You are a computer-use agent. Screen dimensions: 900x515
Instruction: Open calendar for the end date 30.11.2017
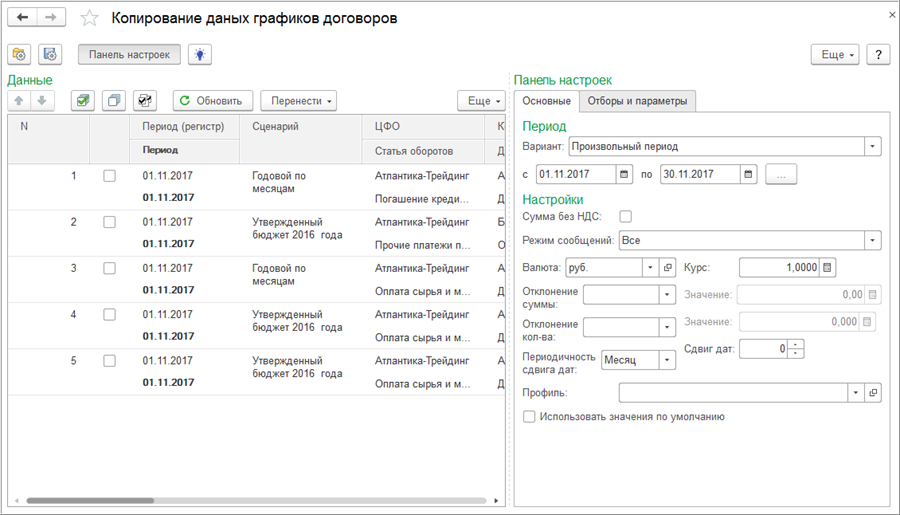pos(749,174)
